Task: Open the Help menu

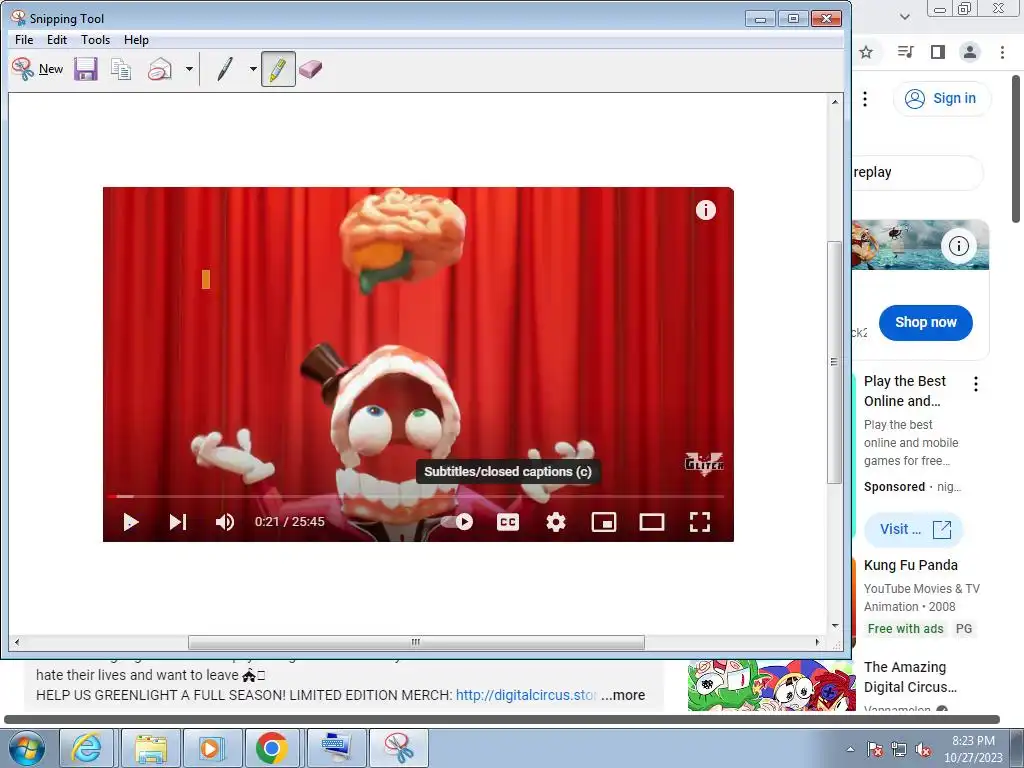Action: coord(136,40)
